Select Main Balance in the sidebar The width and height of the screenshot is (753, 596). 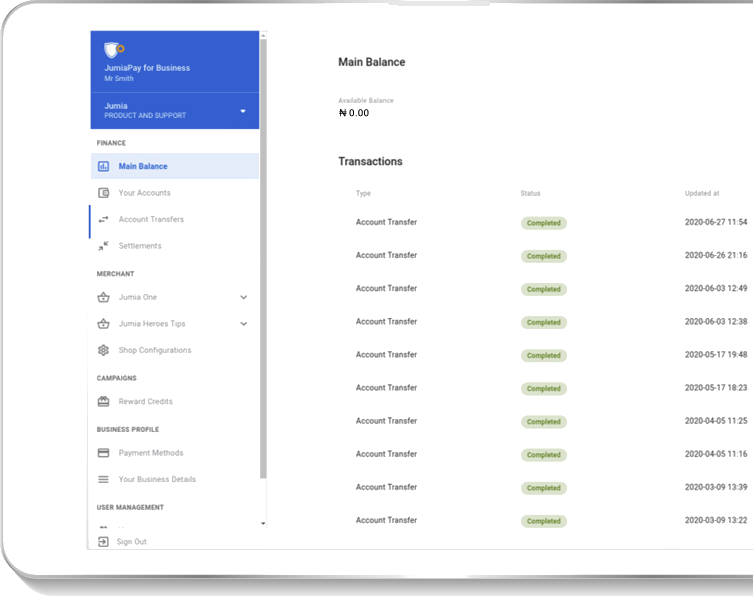tap(175, 166)
